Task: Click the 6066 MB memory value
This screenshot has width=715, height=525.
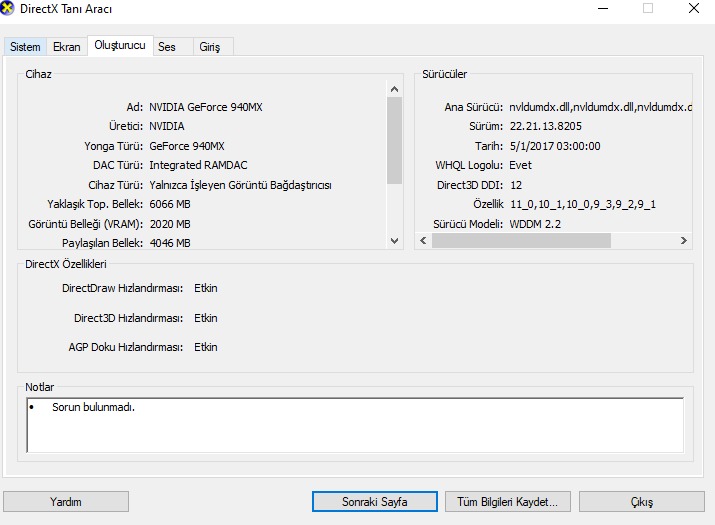Action: 170,204
